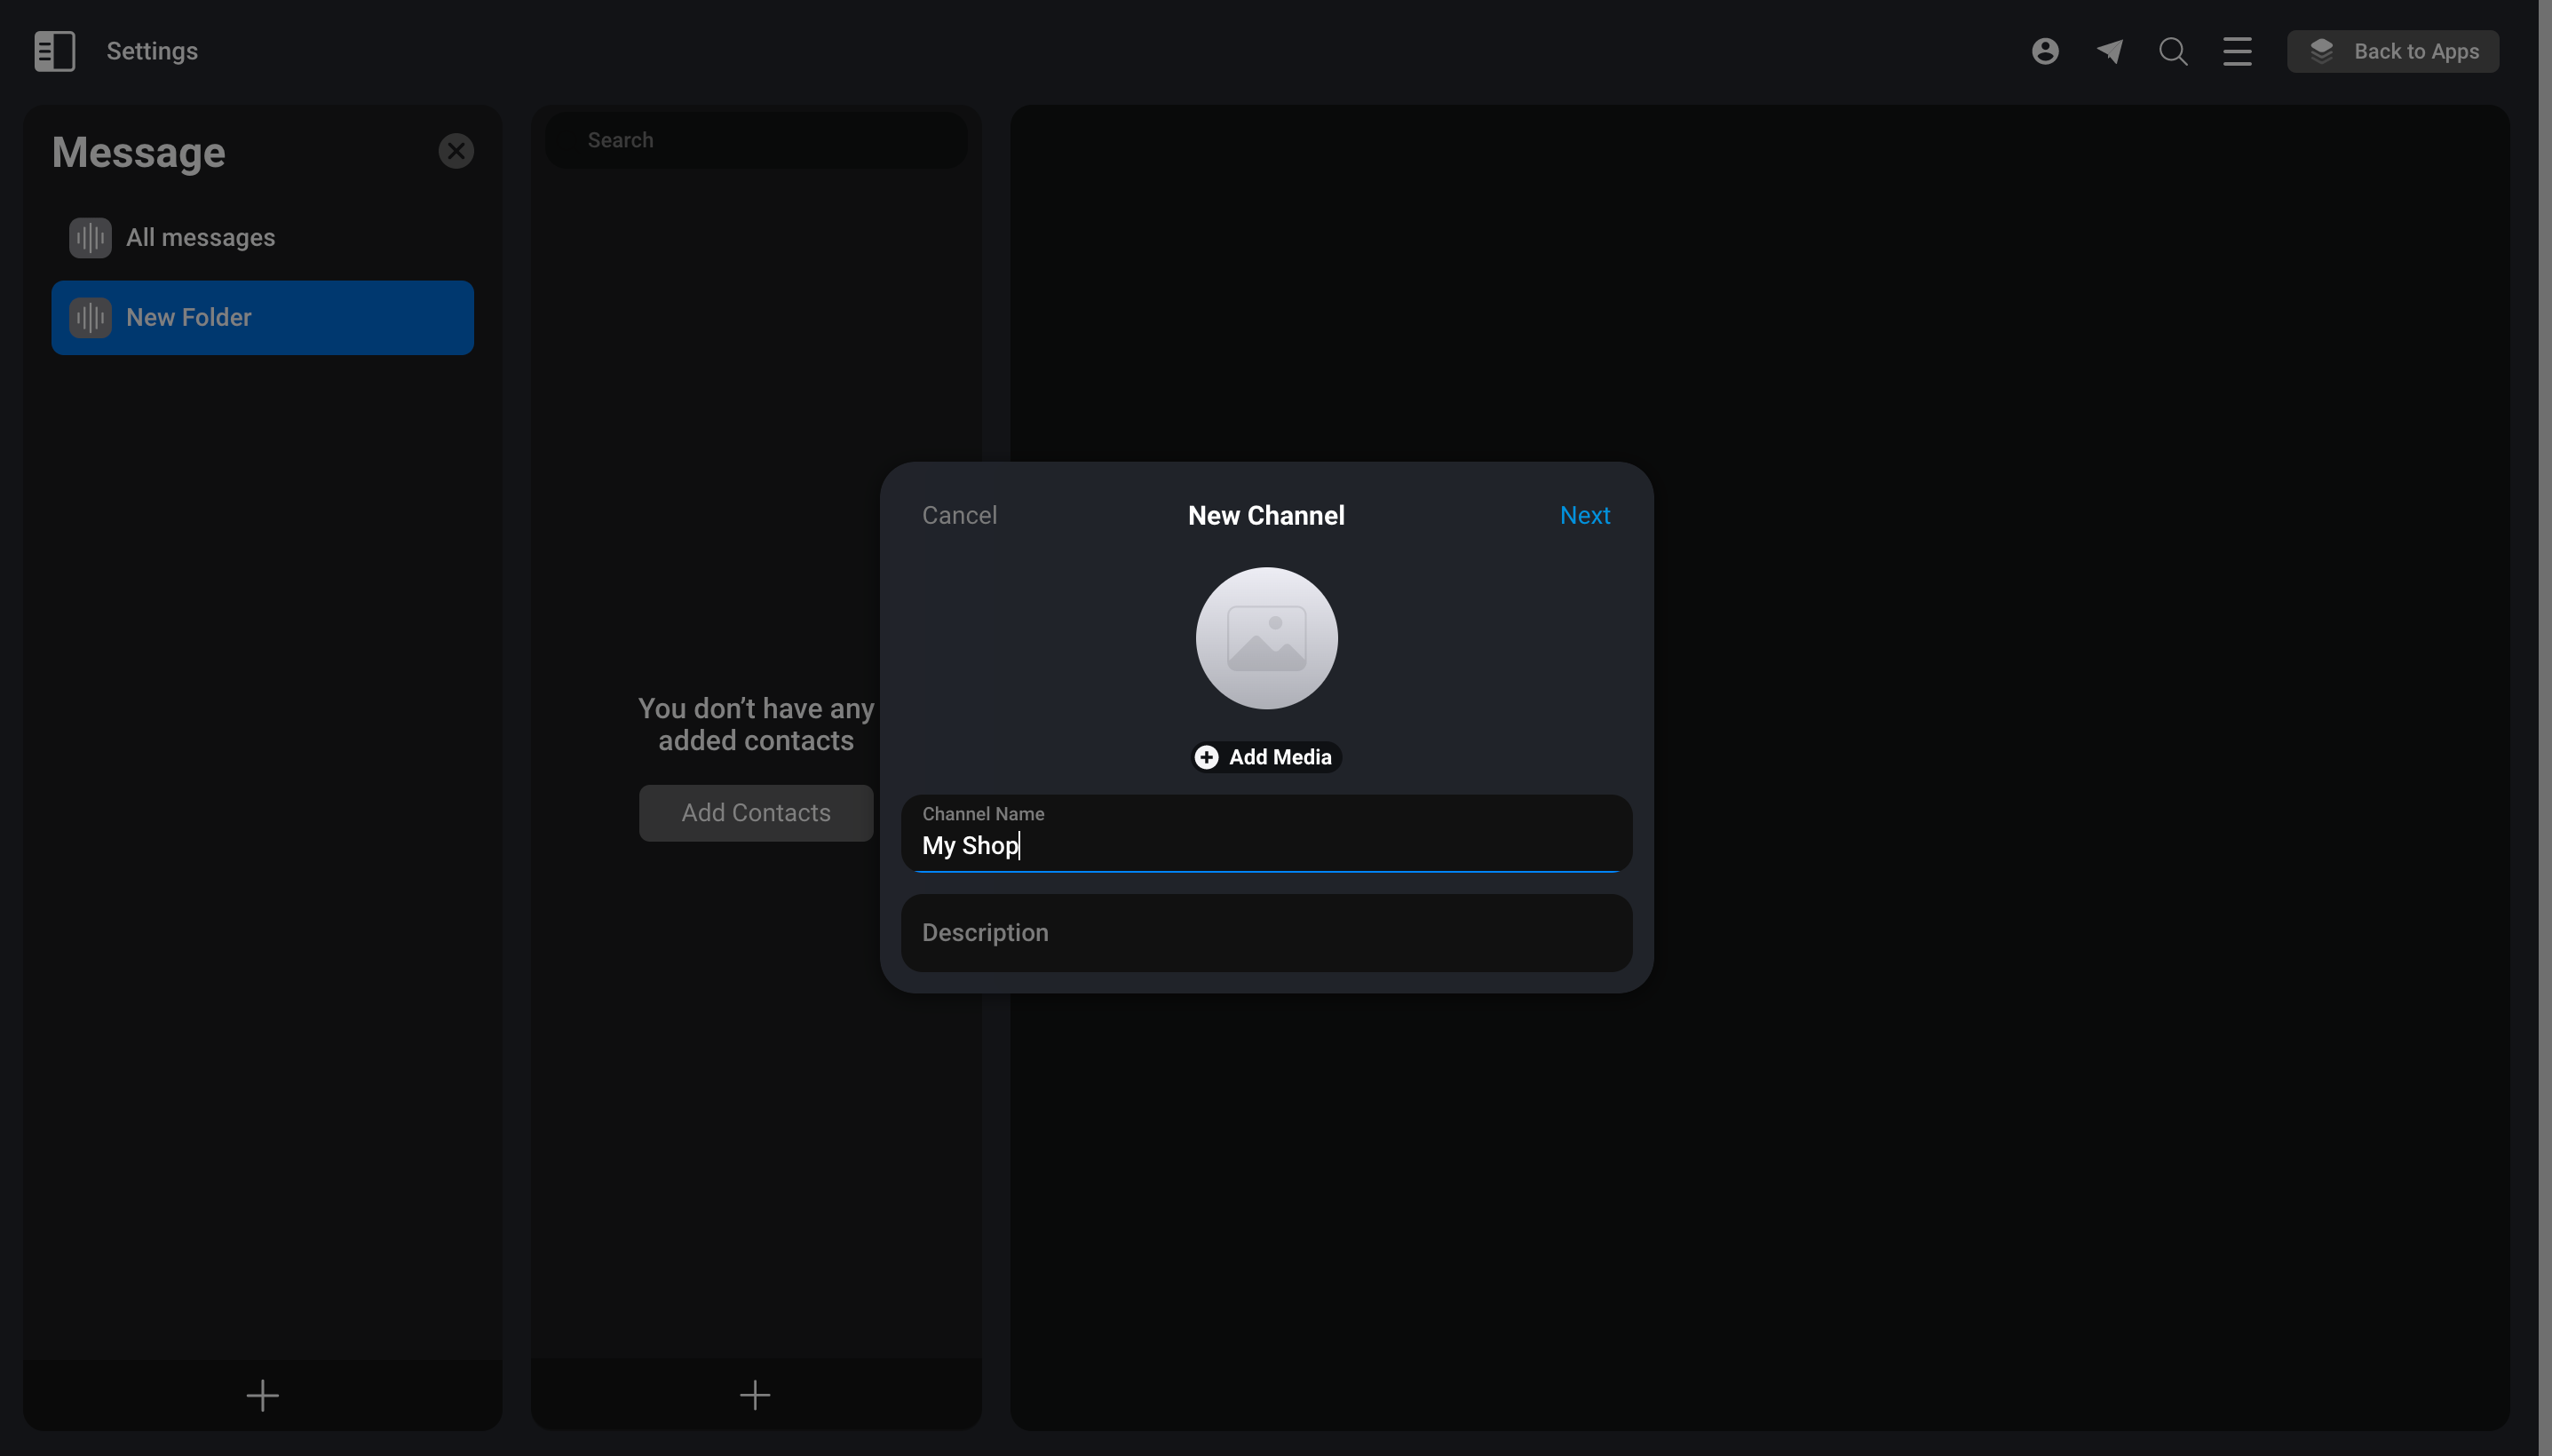Viewport: 2552px width, 1456px height.
Task: Click the New Folder waveform icon
Action: (x=90, y=318)
